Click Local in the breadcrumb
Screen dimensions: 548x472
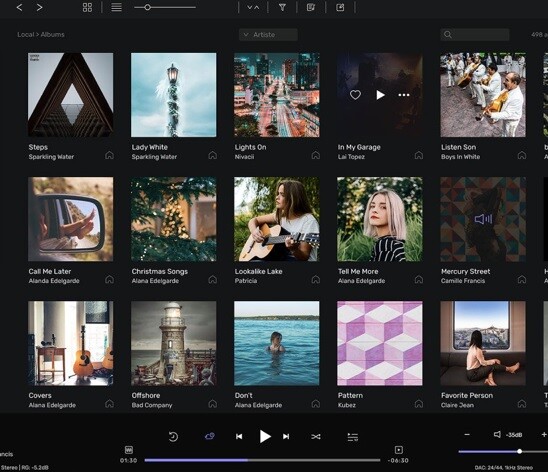[26, 35]
